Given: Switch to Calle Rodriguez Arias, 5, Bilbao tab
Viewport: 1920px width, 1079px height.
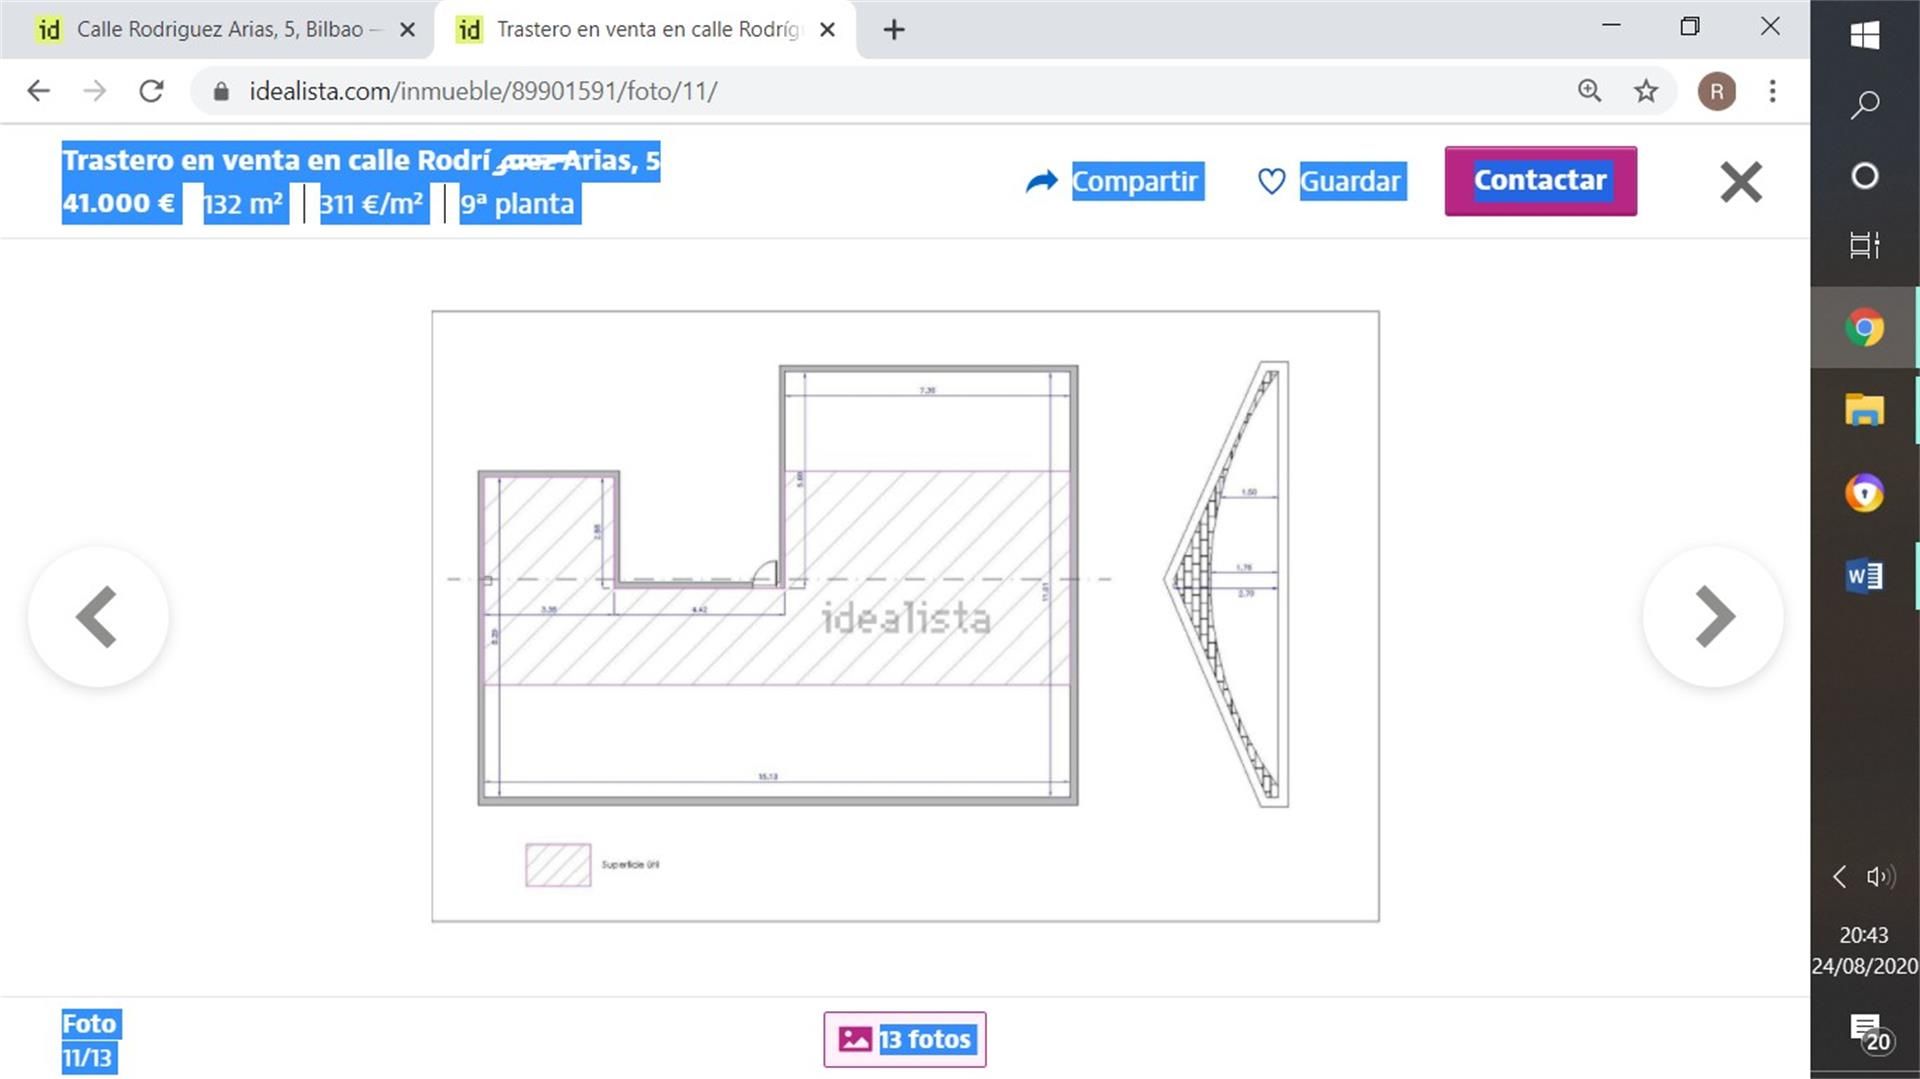Looking at the screenshot, I should [220, 29].
